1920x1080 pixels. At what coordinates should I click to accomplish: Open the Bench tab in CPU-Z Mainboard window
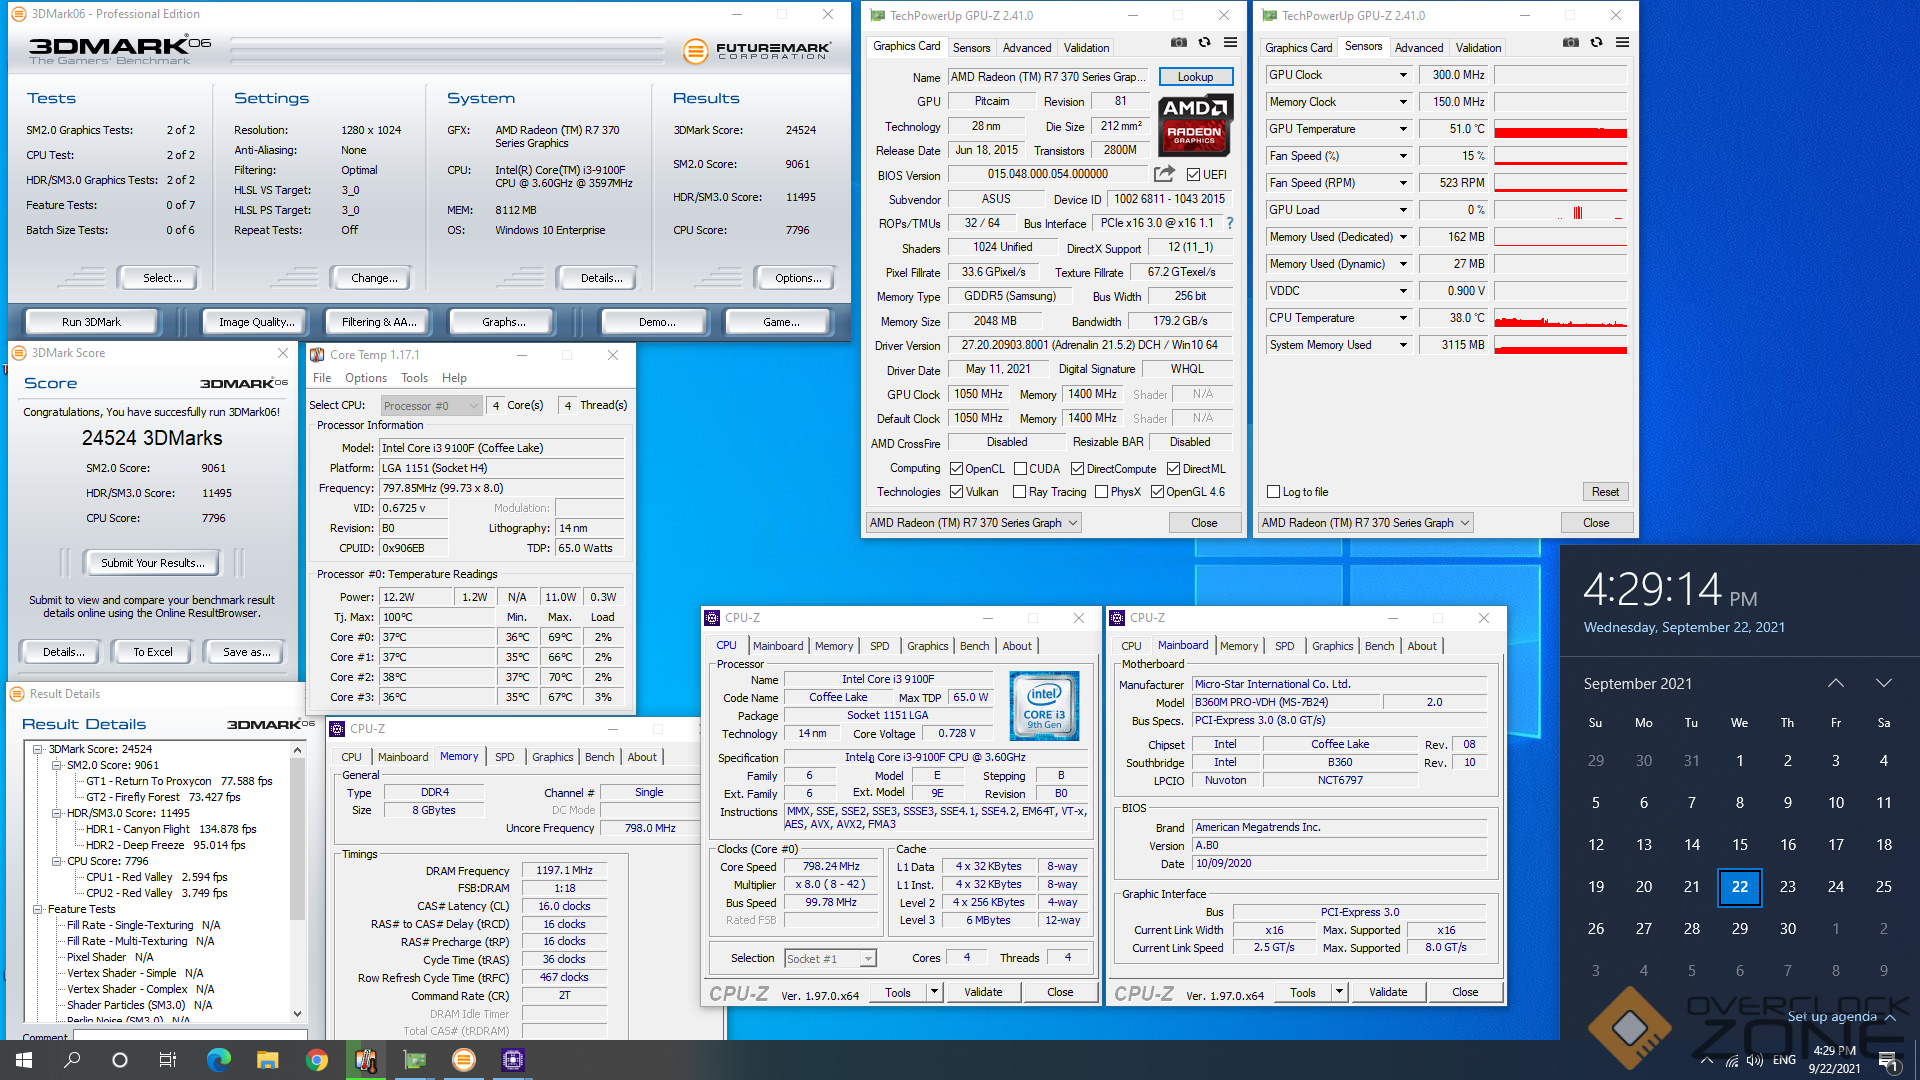coord(1379,646)
